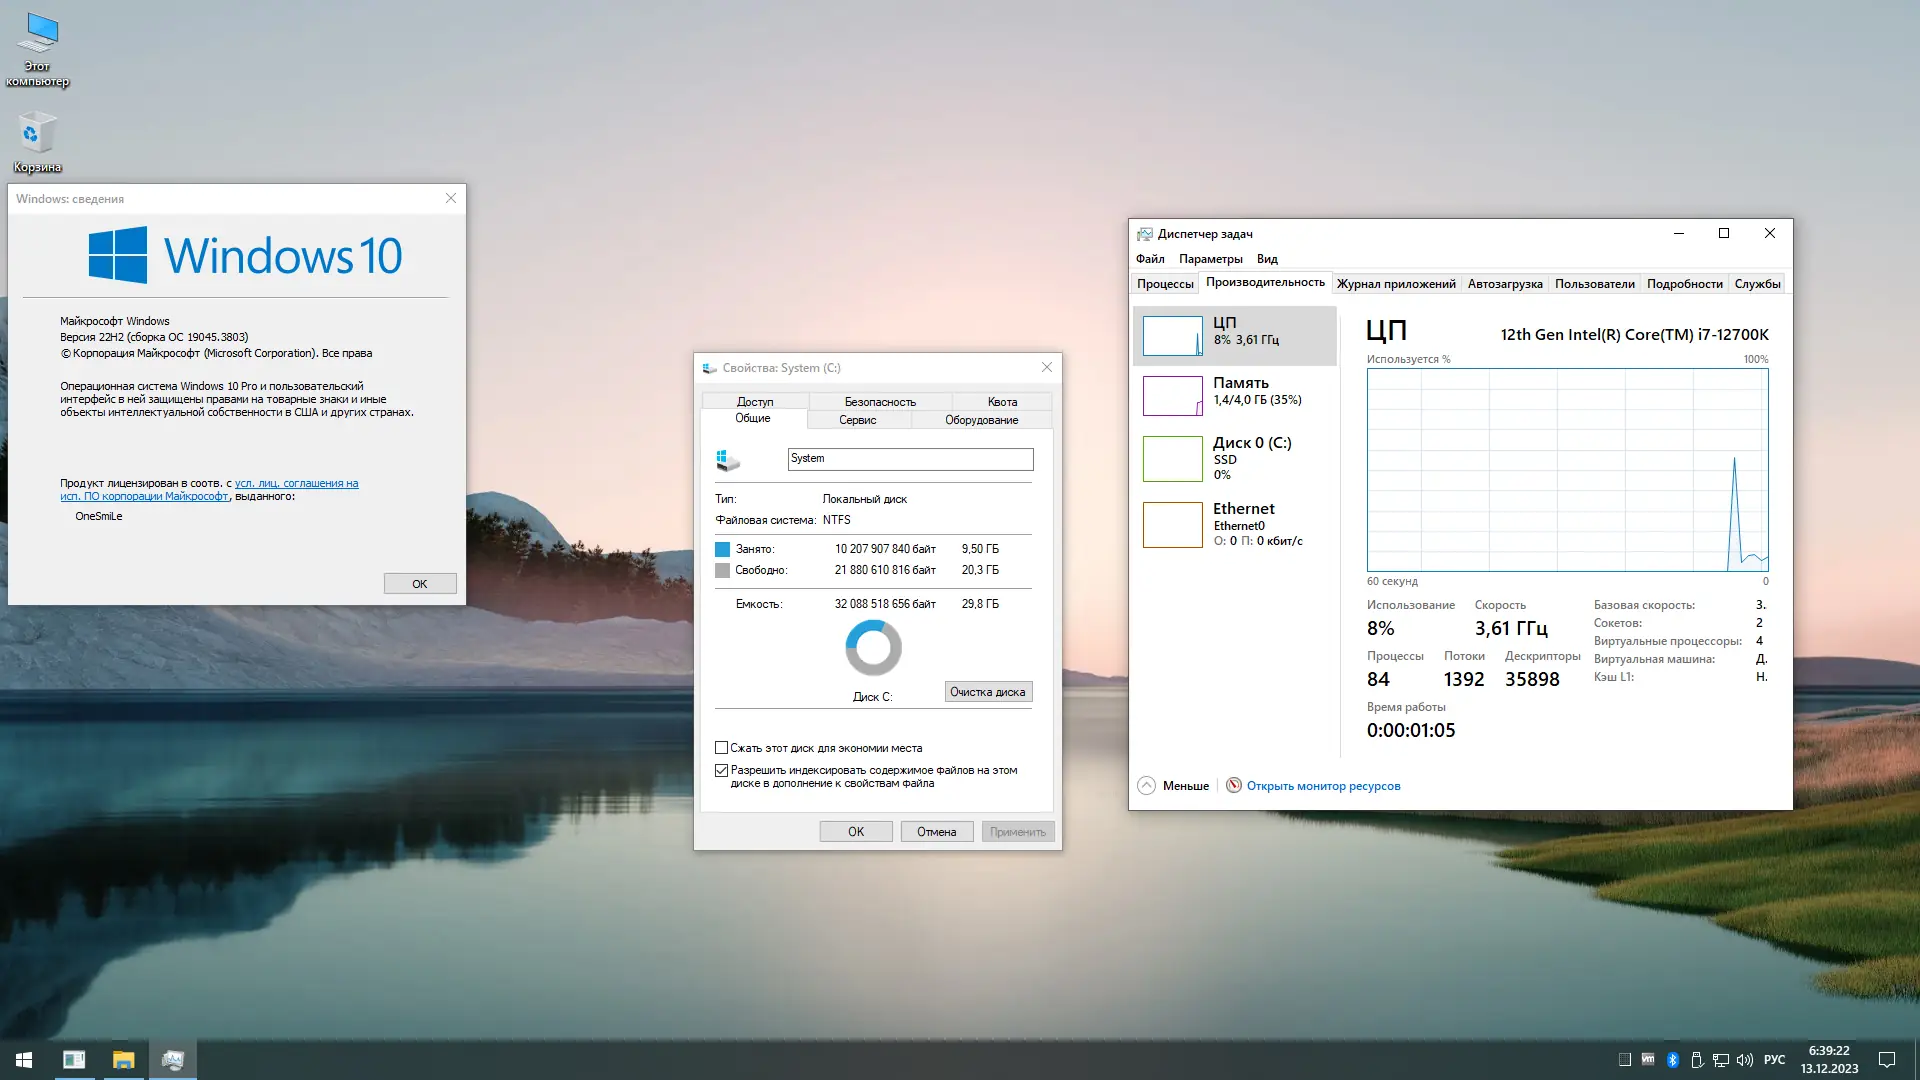Open the Recycle Bin desktop icon
Image resolution: width=1920 pixels, height=1080 pixels.
tap(37, 134)
